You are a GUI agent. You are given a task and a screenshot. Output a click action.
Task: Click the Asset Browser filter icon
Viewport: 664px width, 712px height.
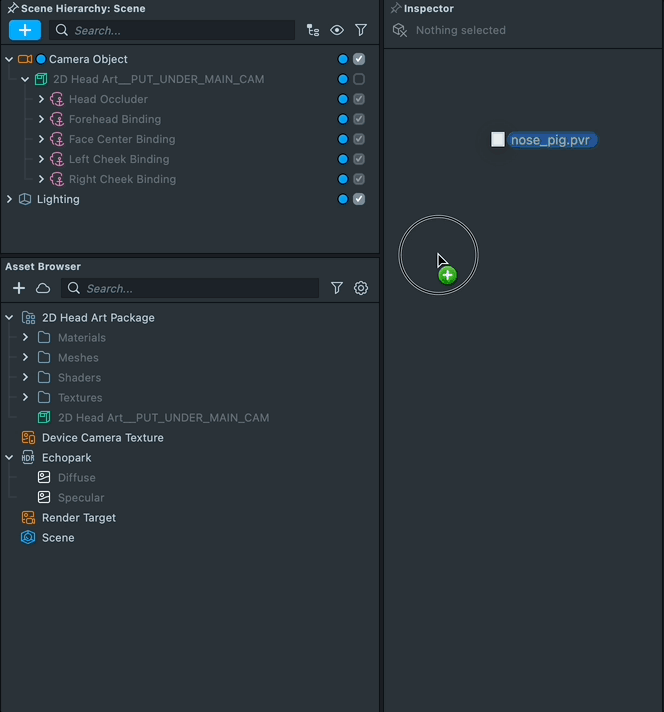coord(337,288)
